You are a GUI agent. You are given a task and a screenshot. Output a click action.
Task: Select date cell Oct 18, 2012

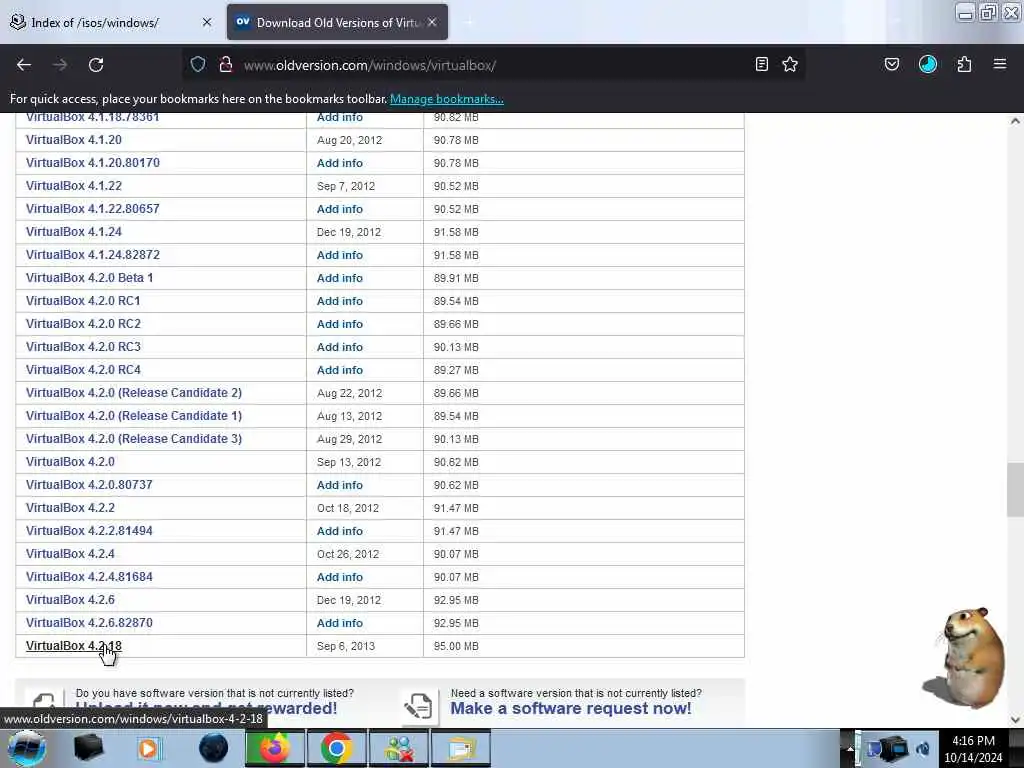coord(348,508)
